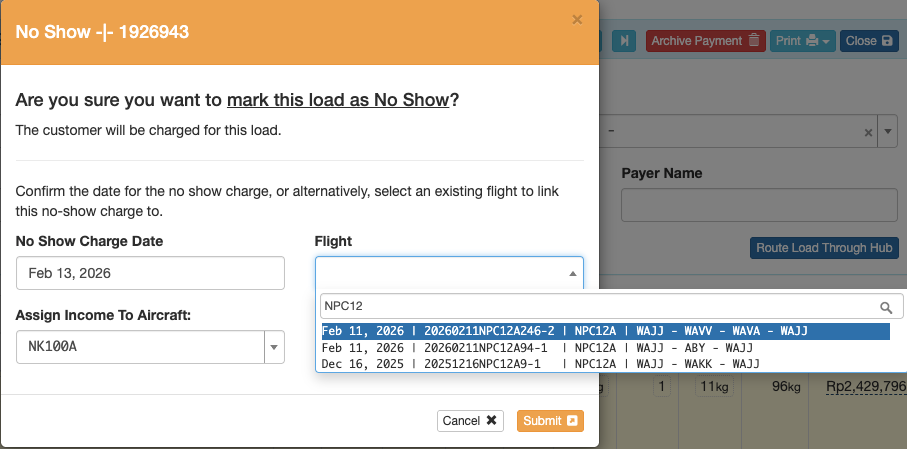Click the magnifier icon in flight search
Image resolution: width=907 pixels, height=449 pixels.
click(885, 308)
